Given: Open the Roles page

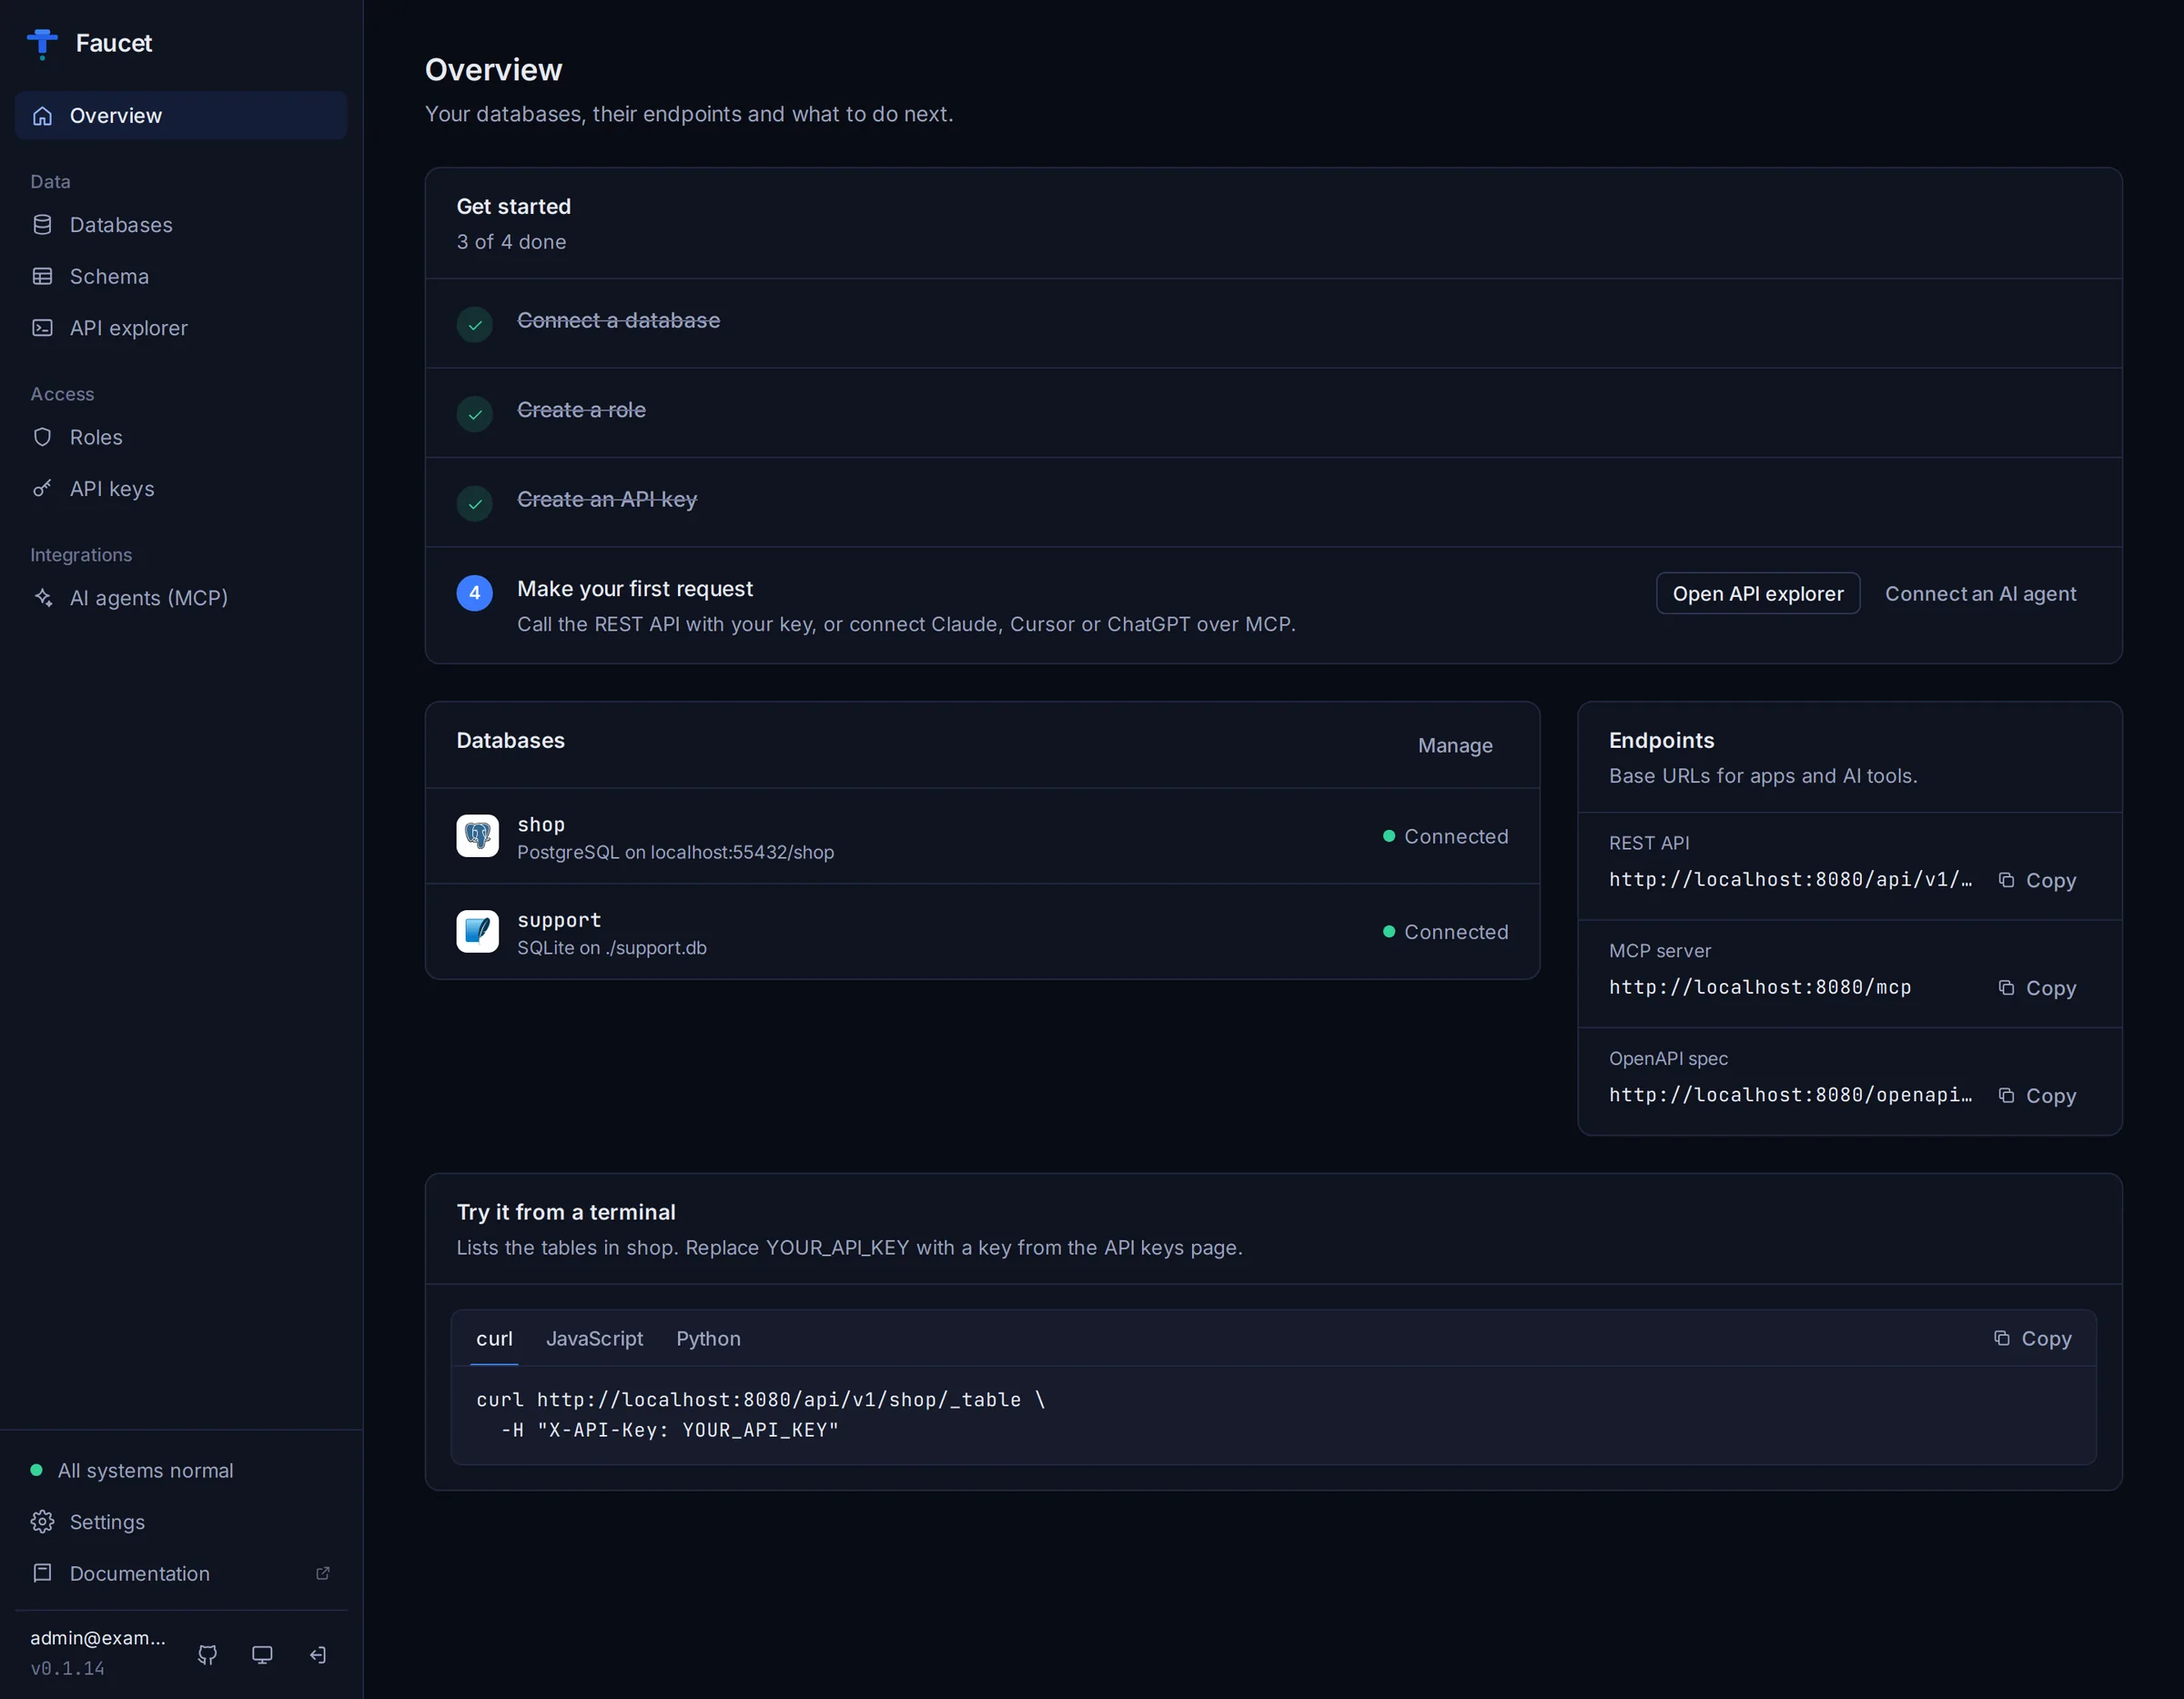Looking at the screenshot, I should click(x=181, y=437).
